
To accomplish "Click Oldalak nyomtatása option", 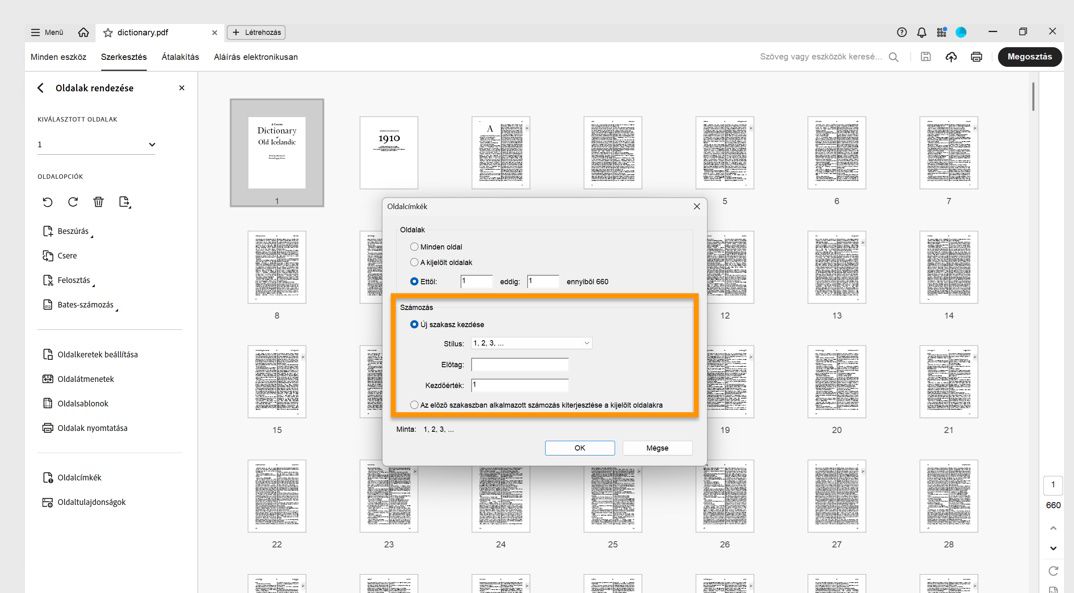I will 85,428.
